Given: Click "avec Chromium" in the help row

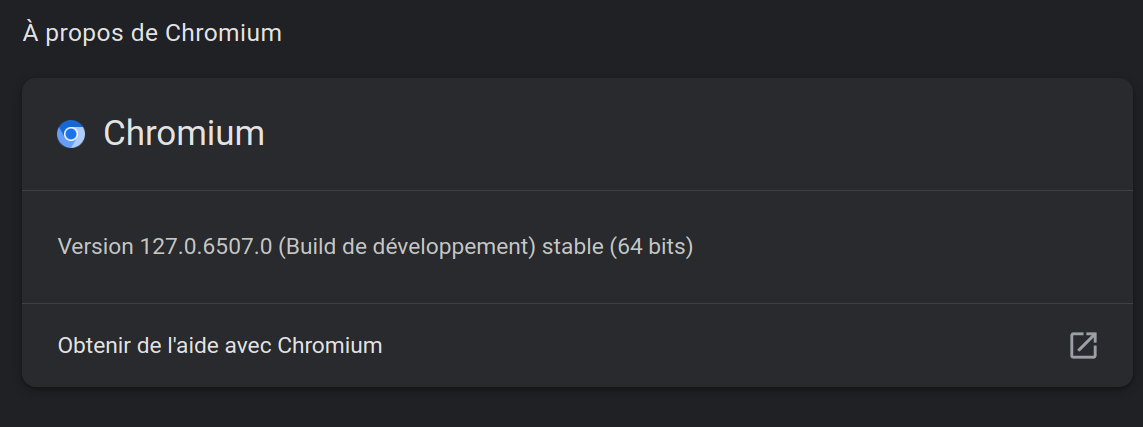Looking at the screenshot, I should [303, 345].
